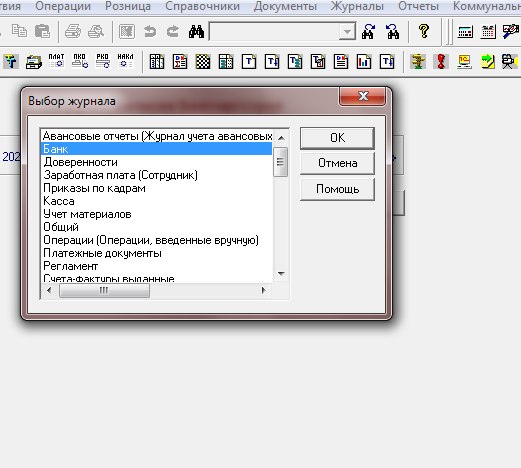
Task: Open the Справочники menu
Action: [x=202, y=6]
